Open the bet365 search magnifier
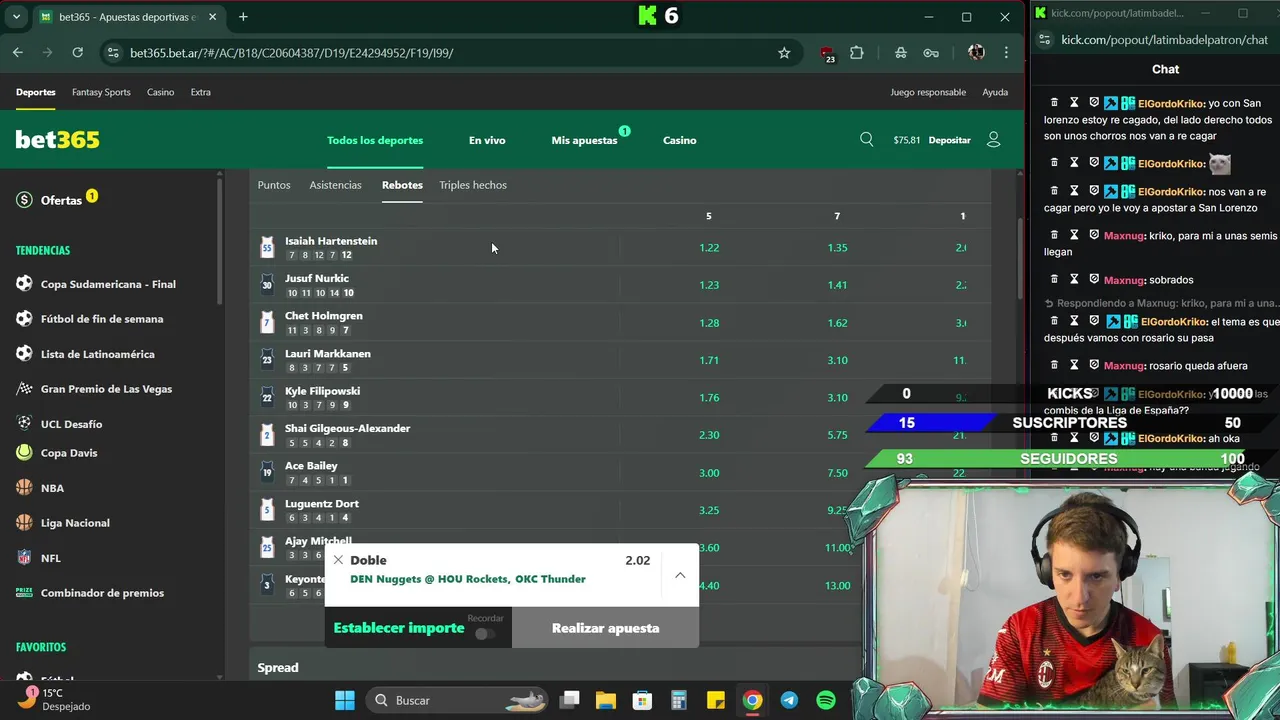The width and height of the screenshot is (1280, 720). (867, 140)
